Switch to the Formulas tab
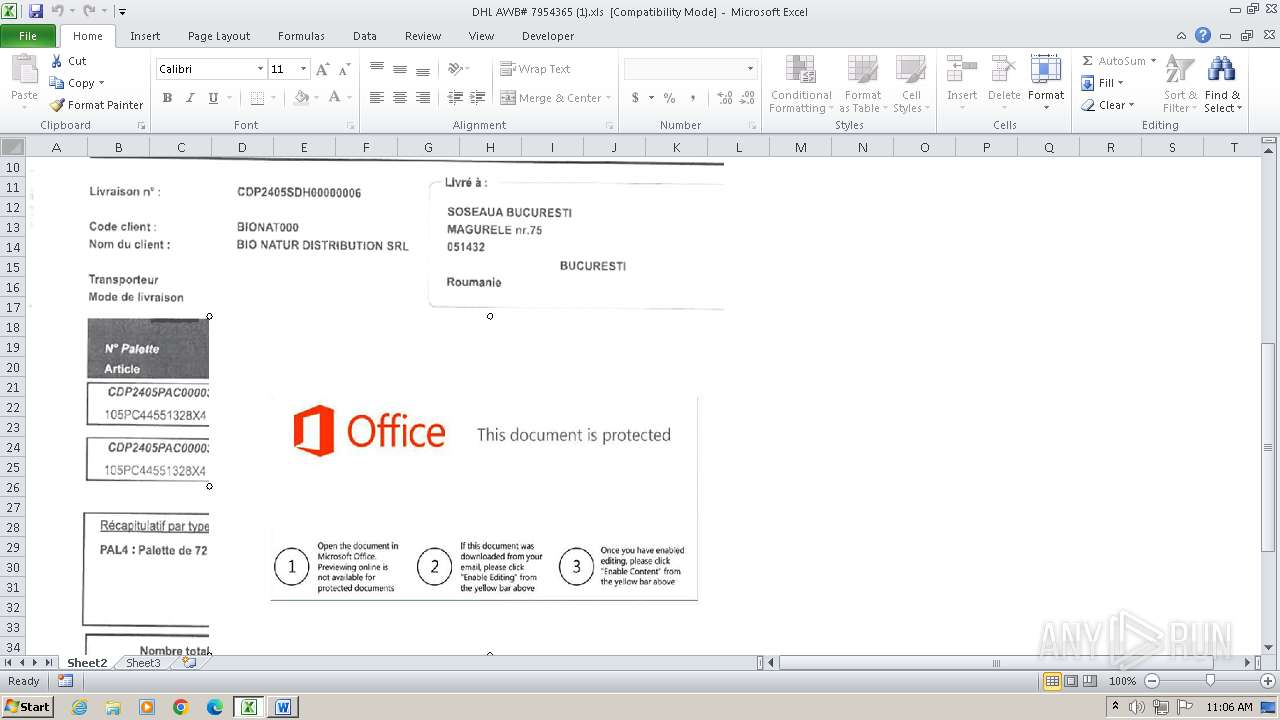 (301, 36)
